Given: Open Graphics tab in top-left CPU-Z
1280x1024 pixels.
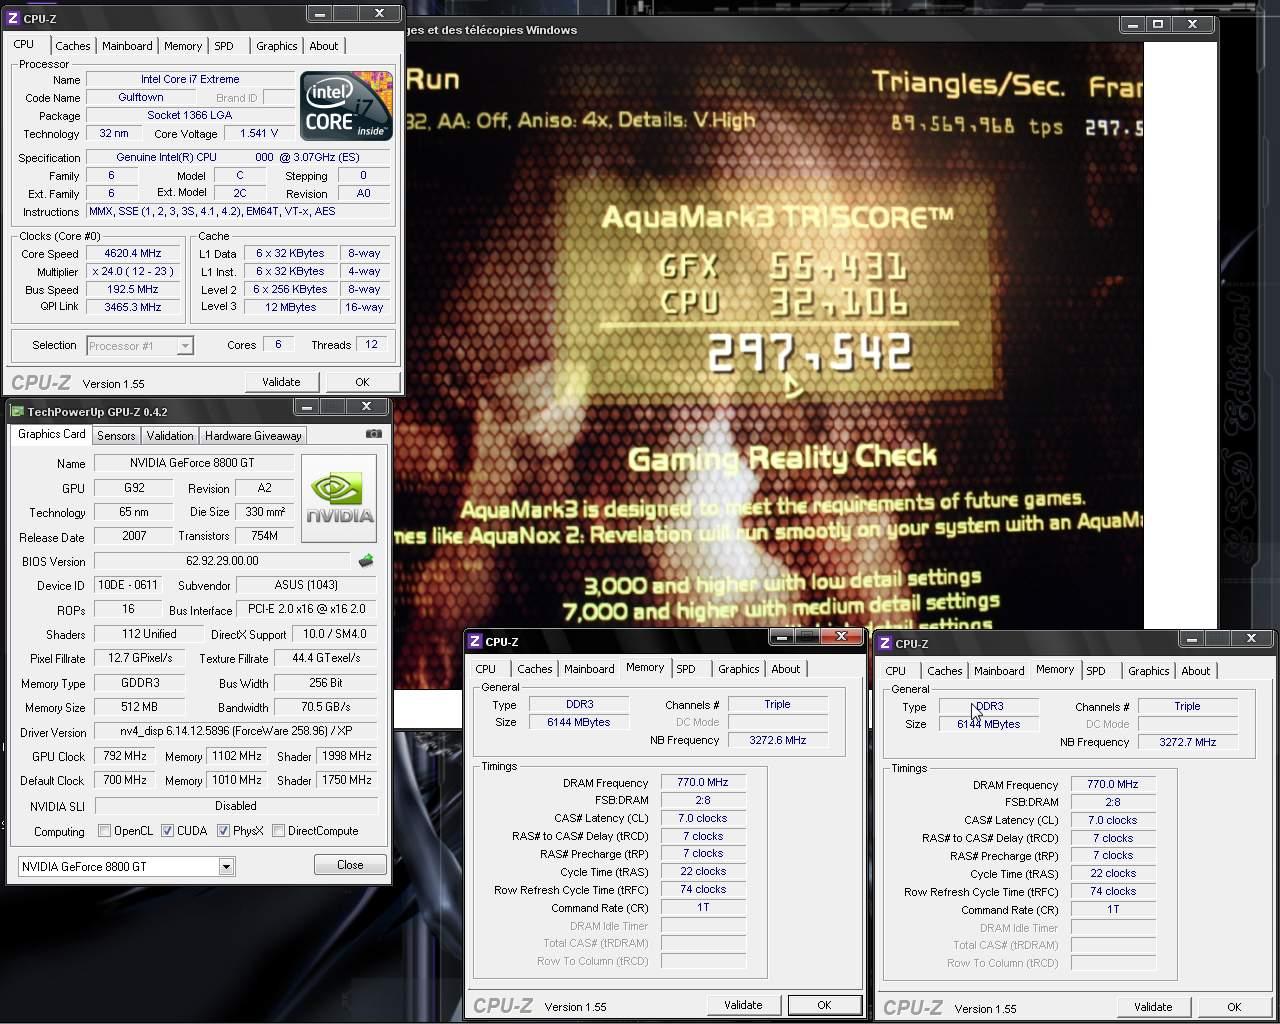Looking at the screenshot, I should (277, 46).
